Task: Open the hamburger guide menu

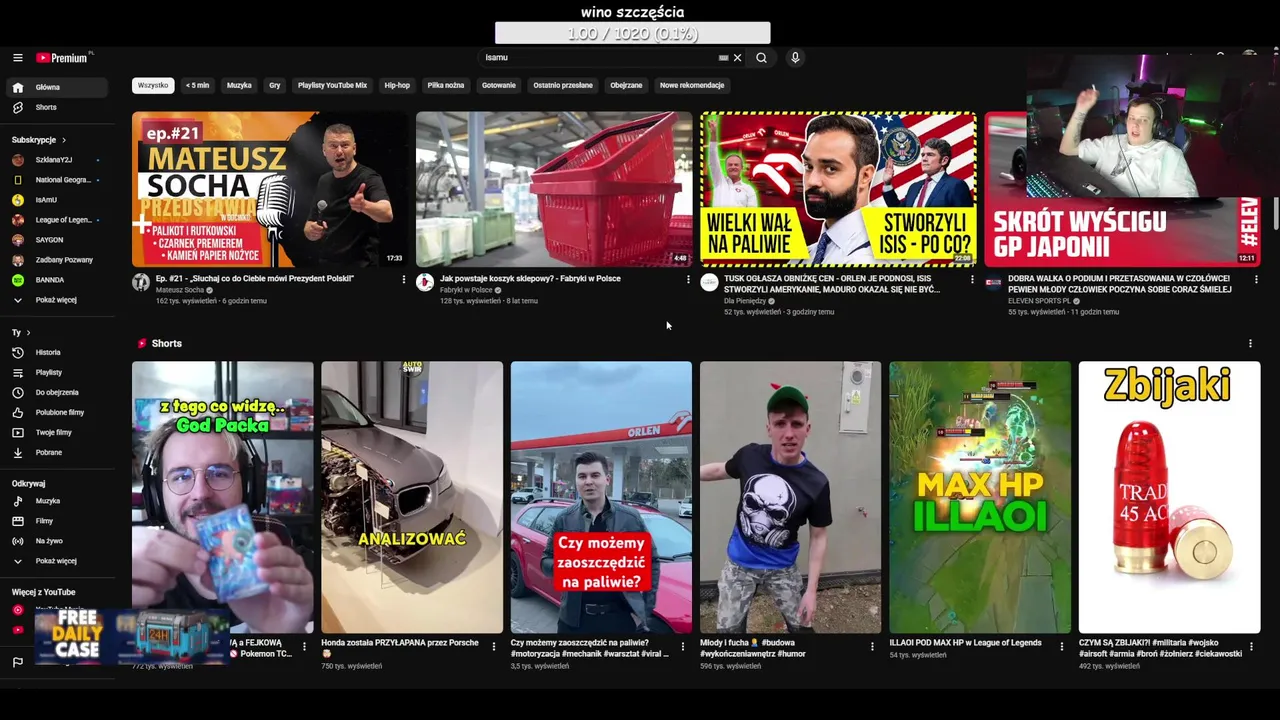Action: point(17,58)
